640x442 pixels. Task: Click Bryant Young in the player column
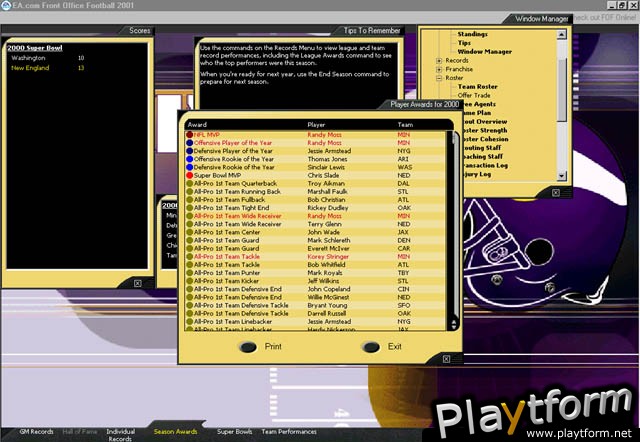pos(327,305)
